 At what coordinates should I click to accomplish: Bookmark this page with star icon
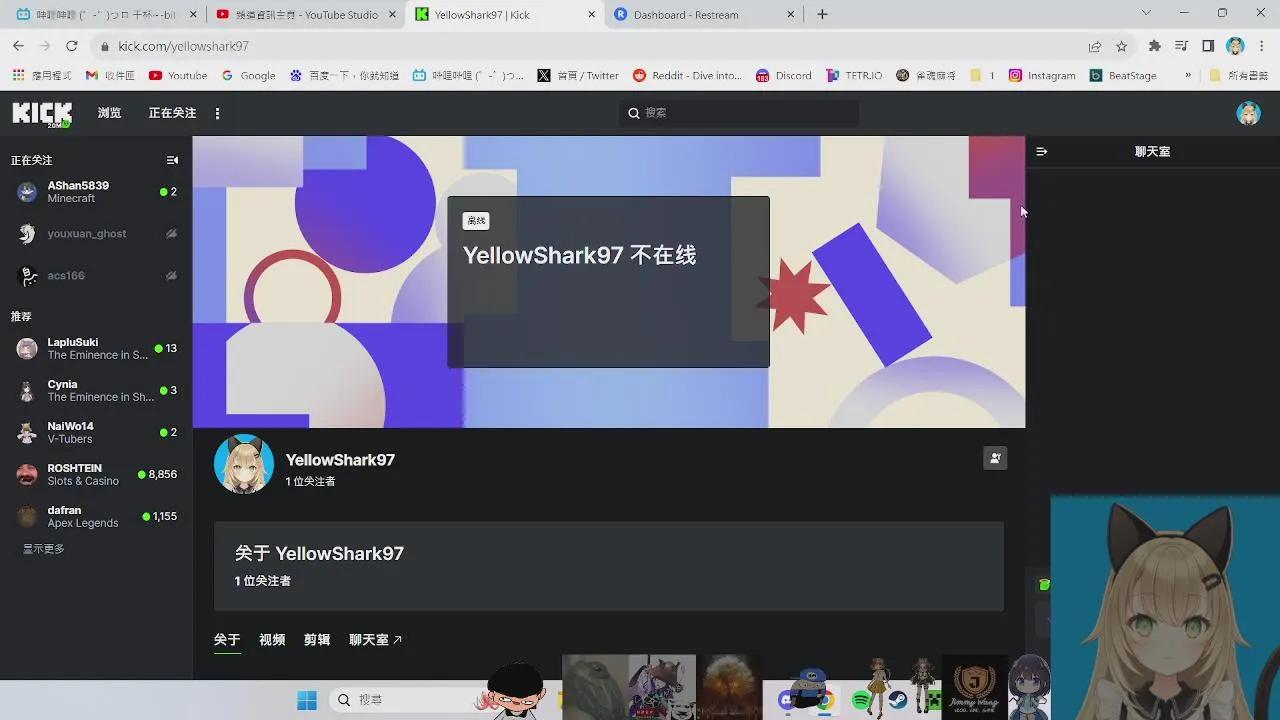click(1121, 46)
